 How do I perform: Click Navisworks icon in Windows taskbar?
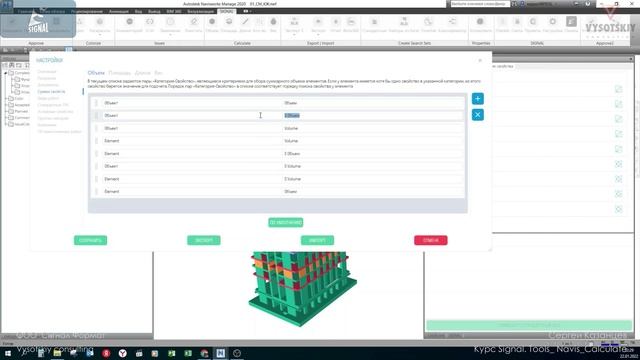(x=220, y=353)
